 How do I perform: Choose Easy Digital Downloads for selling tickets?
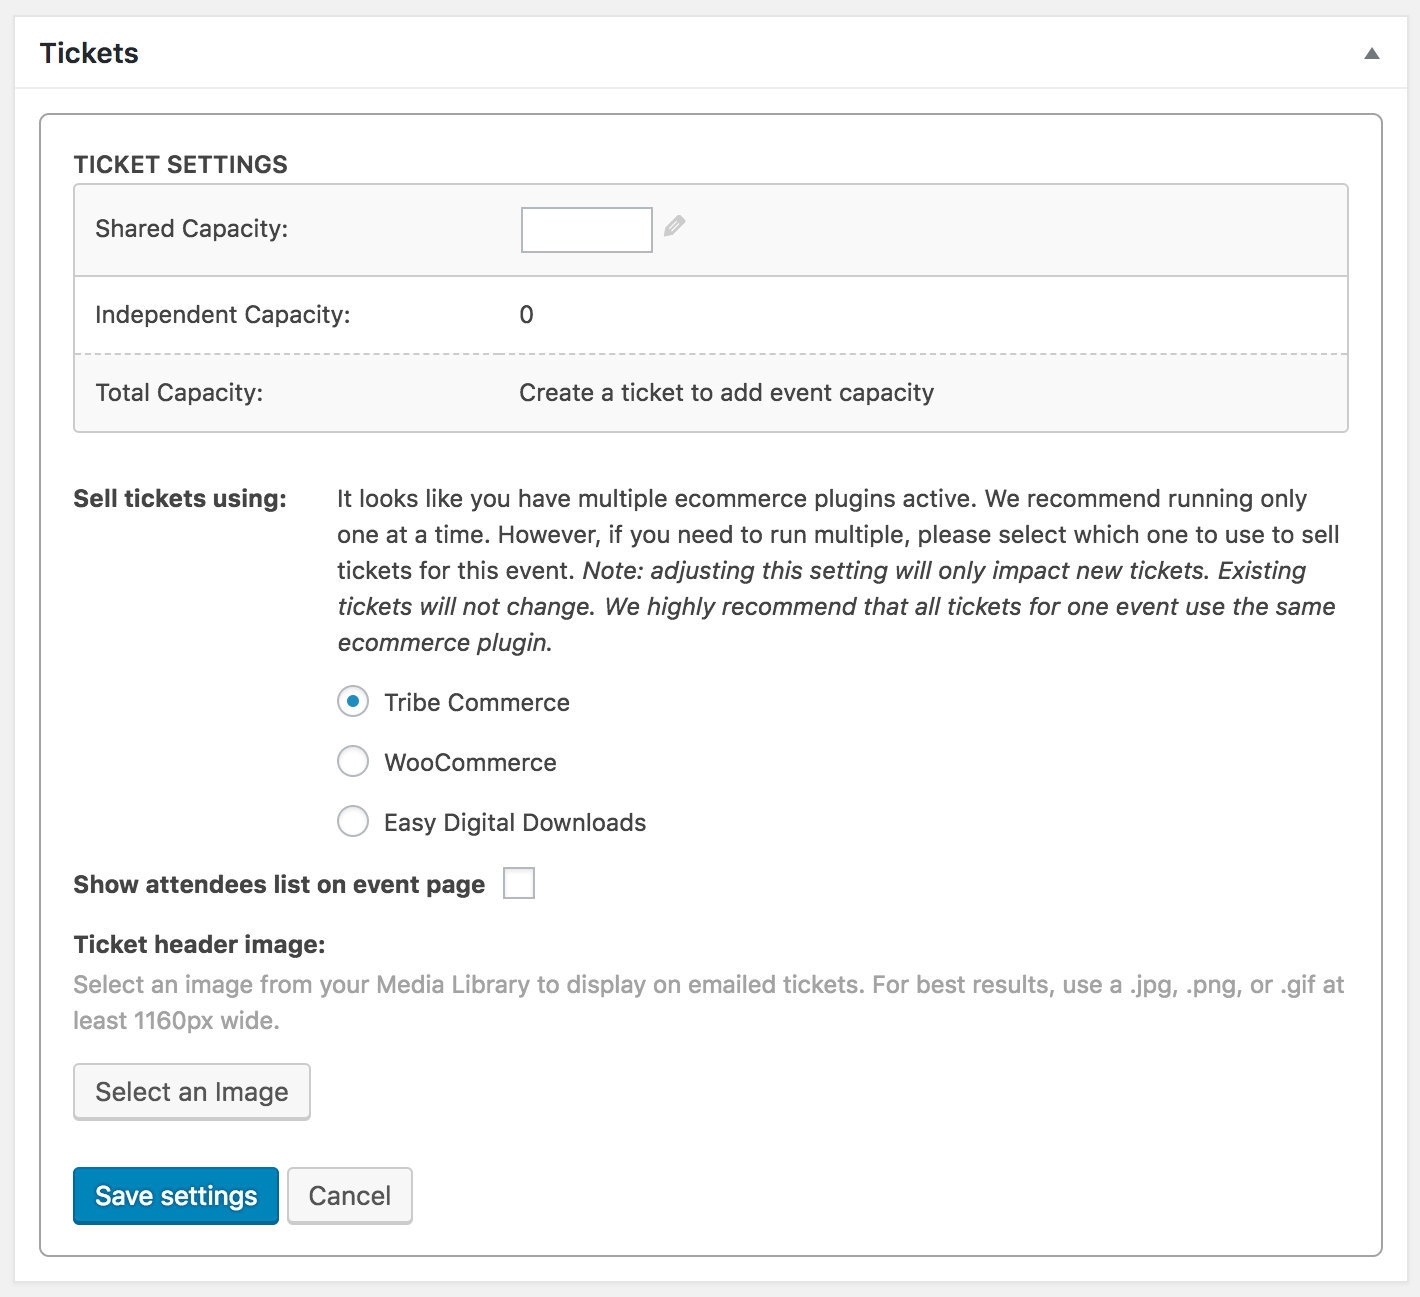click(x=352, y=821)
